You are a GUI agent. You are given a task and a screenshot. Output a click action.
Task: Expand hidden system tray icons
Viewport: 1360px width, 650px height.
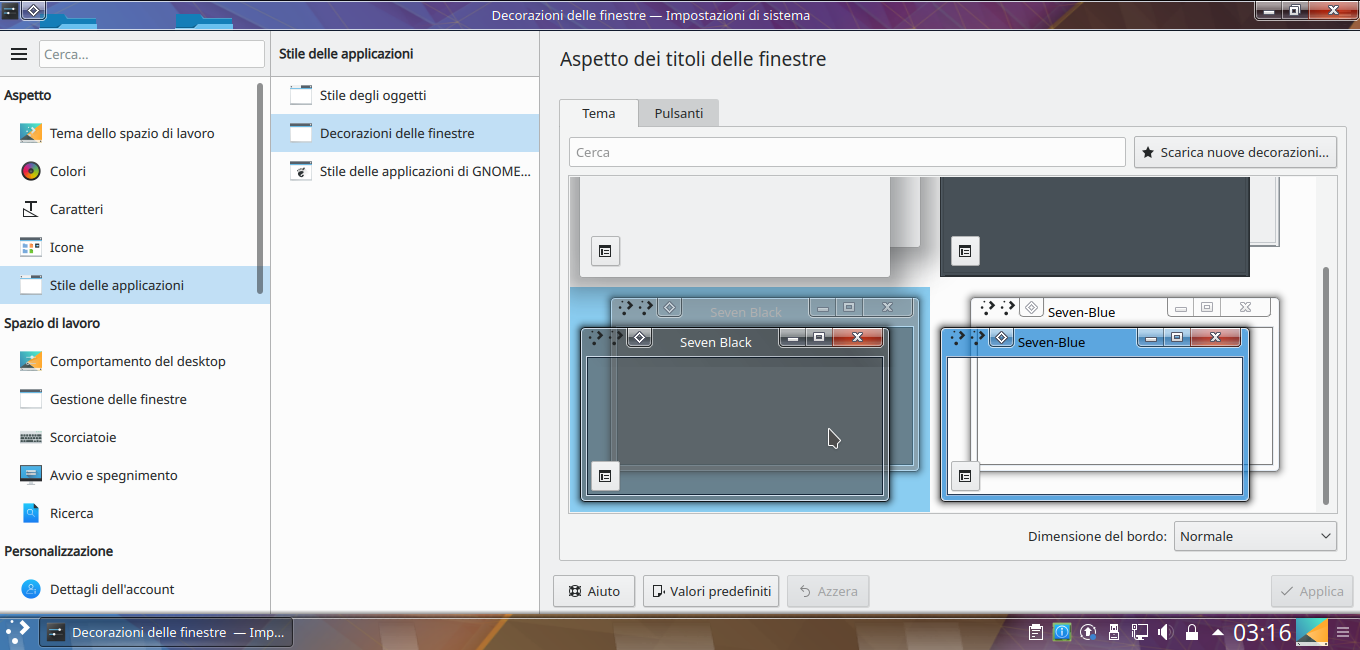tap(1217, 632)
